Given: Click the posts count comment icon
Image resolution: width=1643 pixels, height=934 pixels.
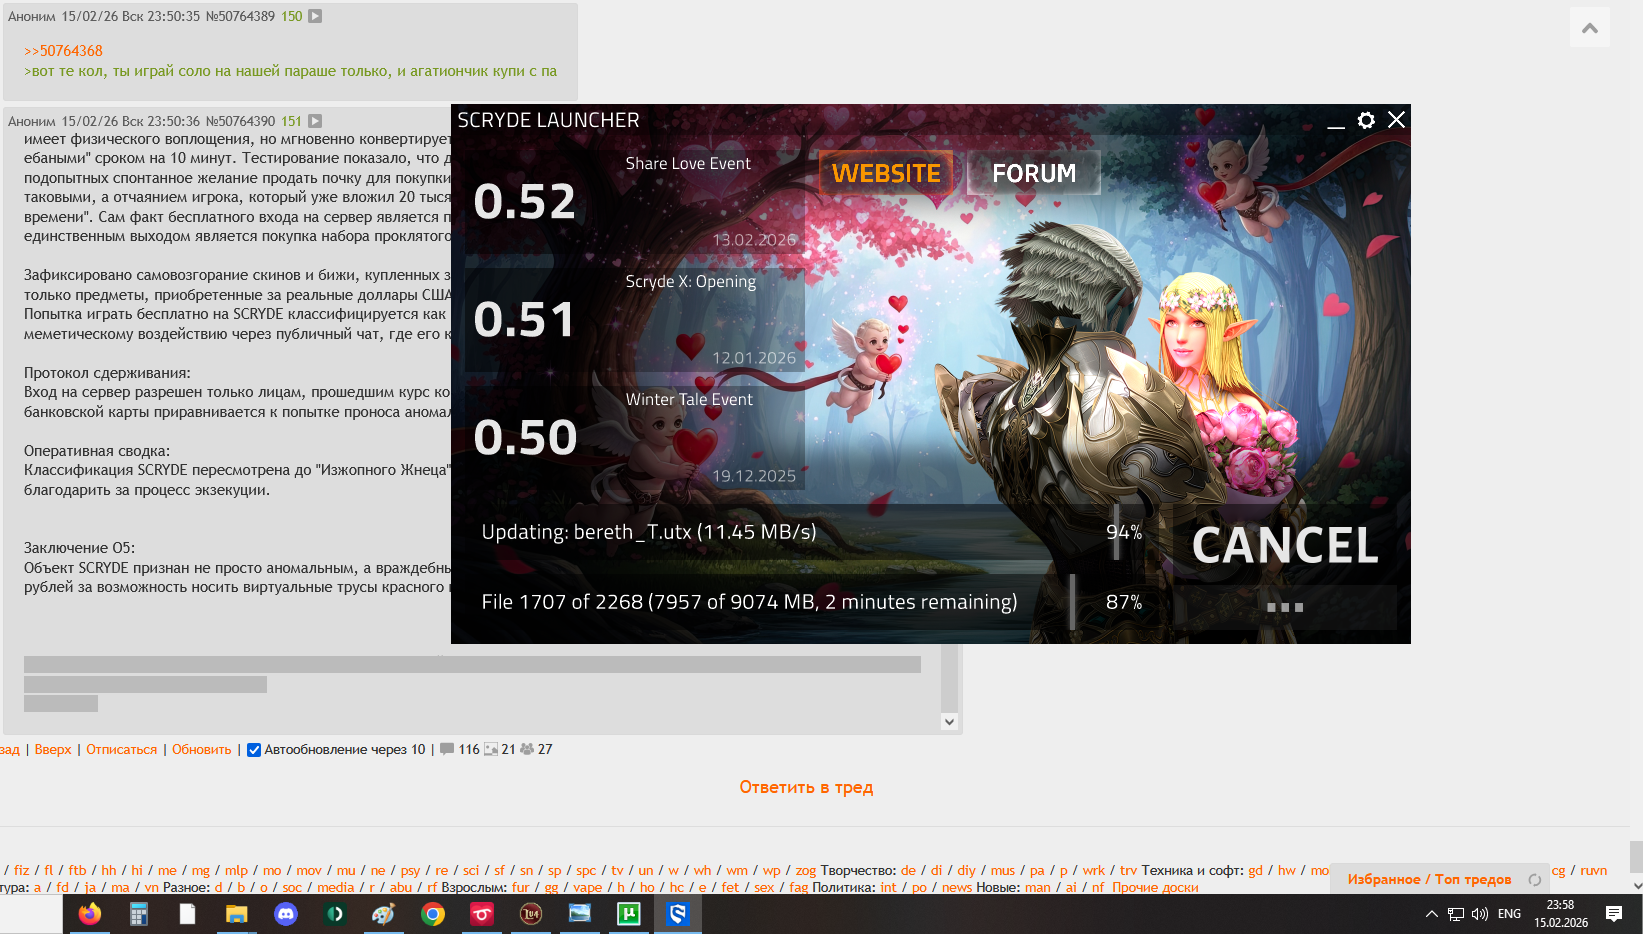Looking at the screenshot, I should pos(447,749).
